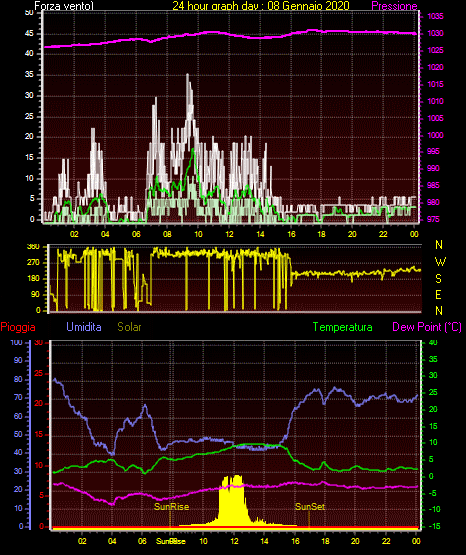Click the green '40' temperature scale value
The image size is (466, 555).
(433, 343)
